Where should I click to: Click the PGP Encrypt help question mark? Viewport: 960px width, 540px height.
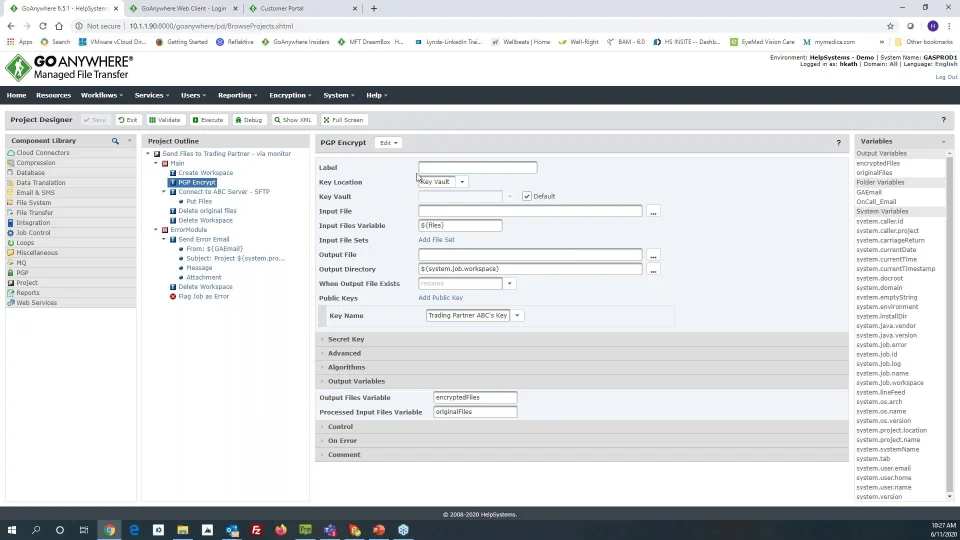[x=838, y=143]
